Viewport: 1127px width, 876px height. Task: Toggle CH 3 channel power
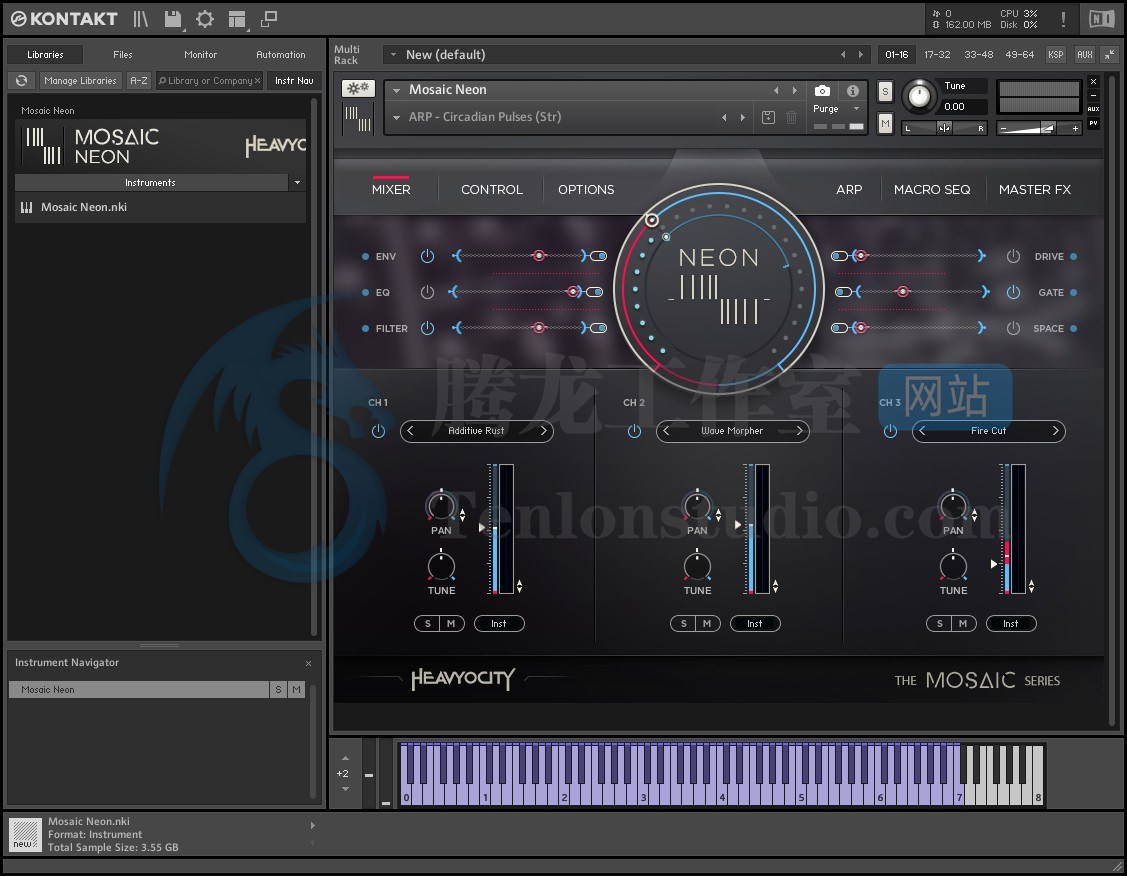click(890, 430)
